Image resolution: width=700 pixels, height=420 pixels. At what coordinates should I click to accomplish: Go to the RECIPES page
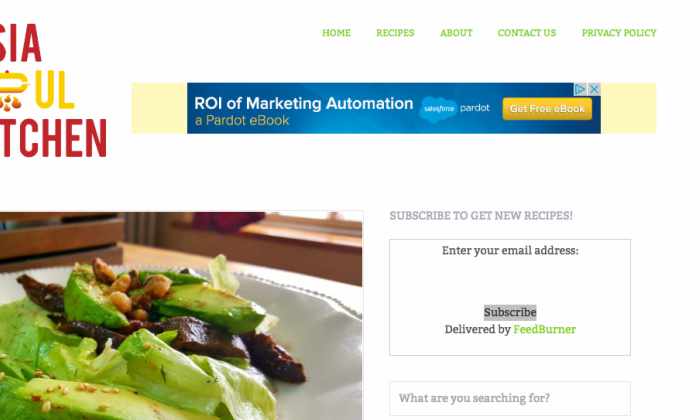click(395, 33)
